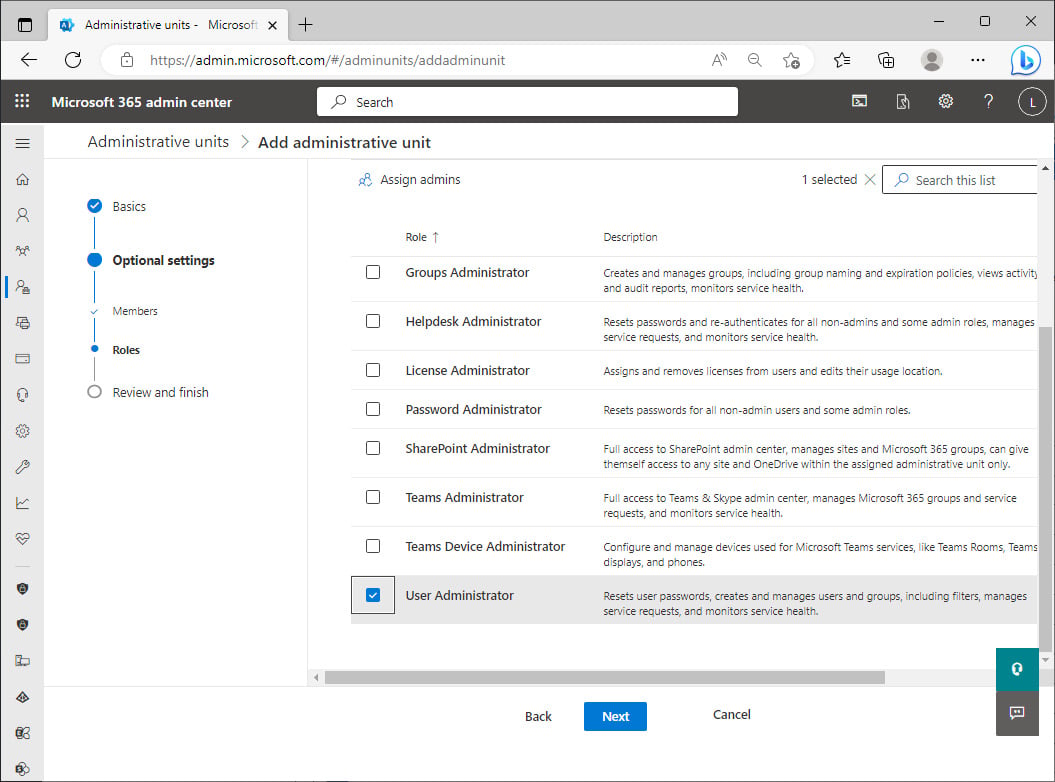Click browser zoom out icon
Screen dimensions: 1055x782
coord(755,60)
